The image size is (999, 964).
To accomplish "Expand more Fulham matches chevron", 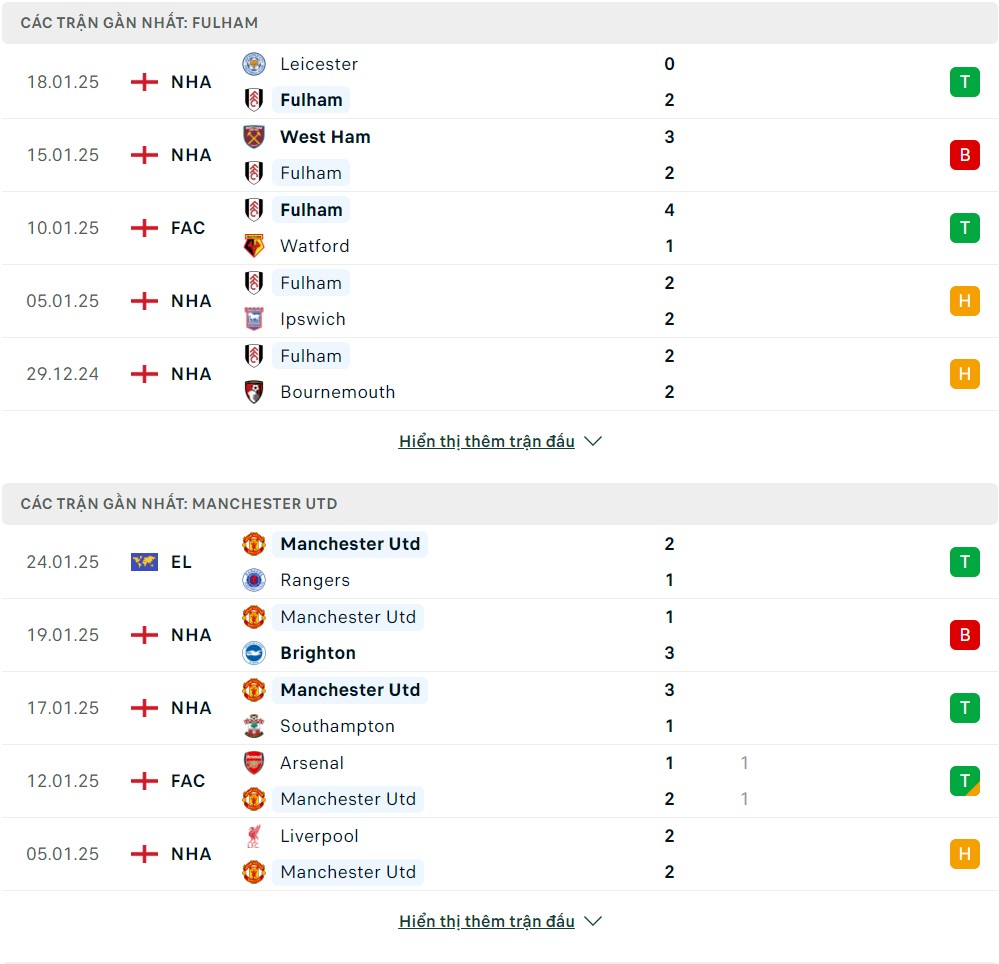I will pyautogui.click(x=593, y=441).
